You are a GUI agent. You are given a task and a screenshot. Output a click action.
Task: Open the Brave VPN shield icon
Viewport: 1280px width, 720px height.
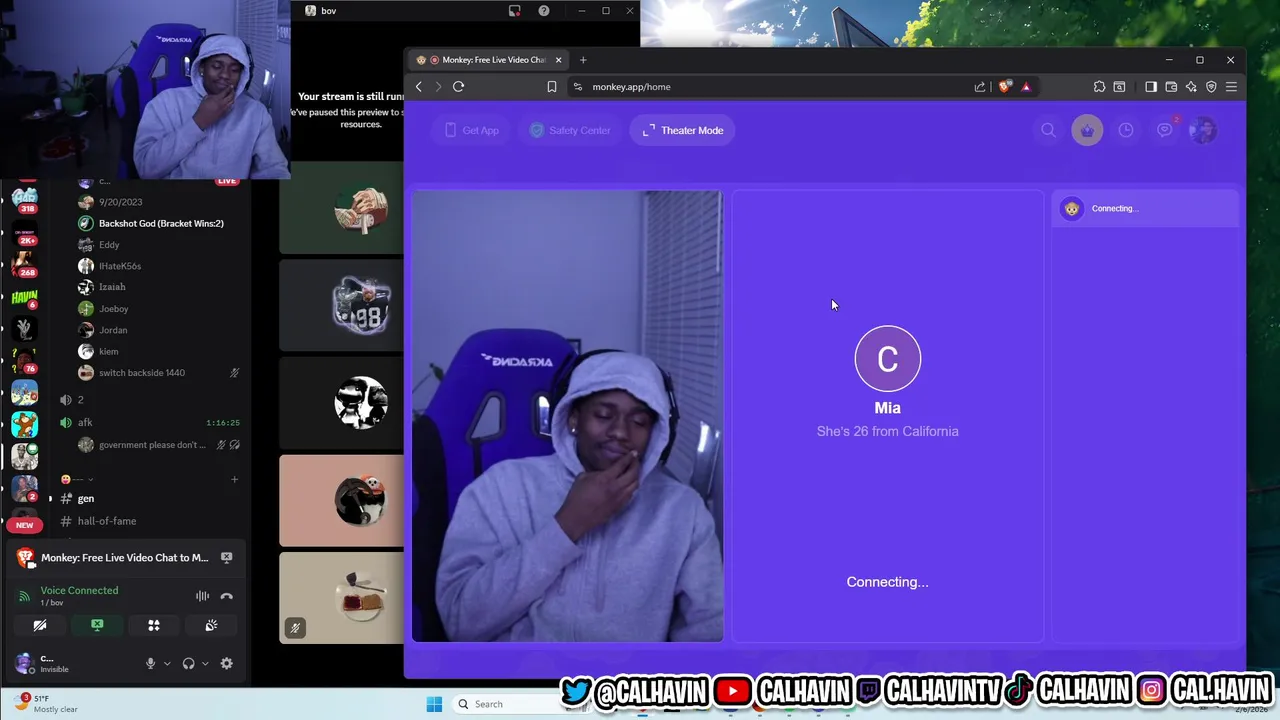[x=1211, y=87]
